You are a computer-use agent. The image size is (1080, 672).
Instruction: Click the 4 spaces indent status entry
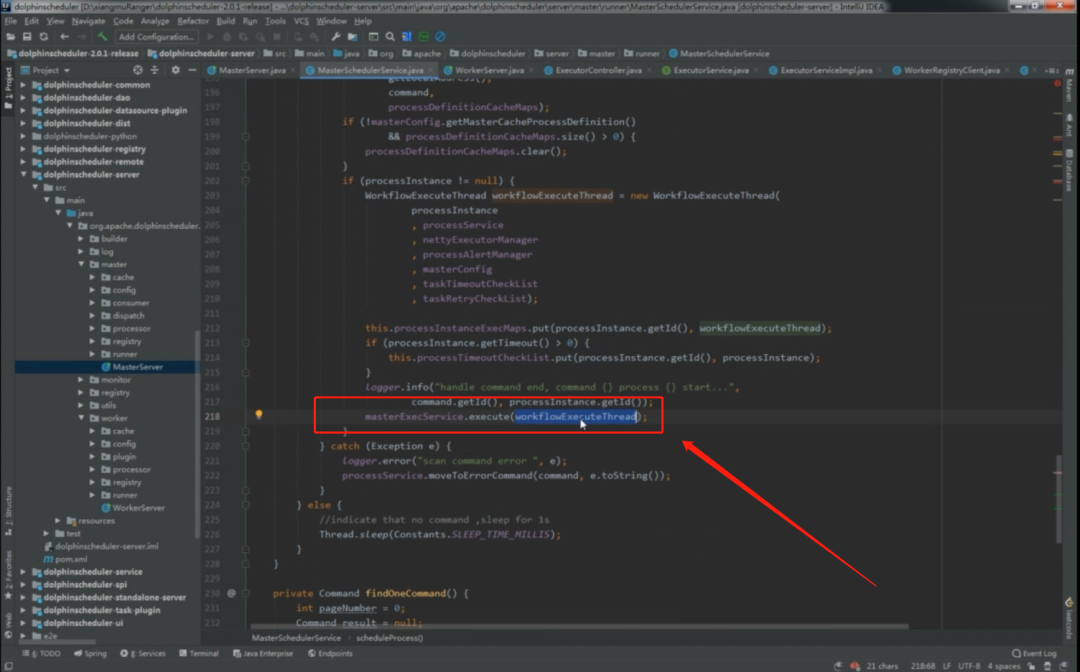[1004, 666]
